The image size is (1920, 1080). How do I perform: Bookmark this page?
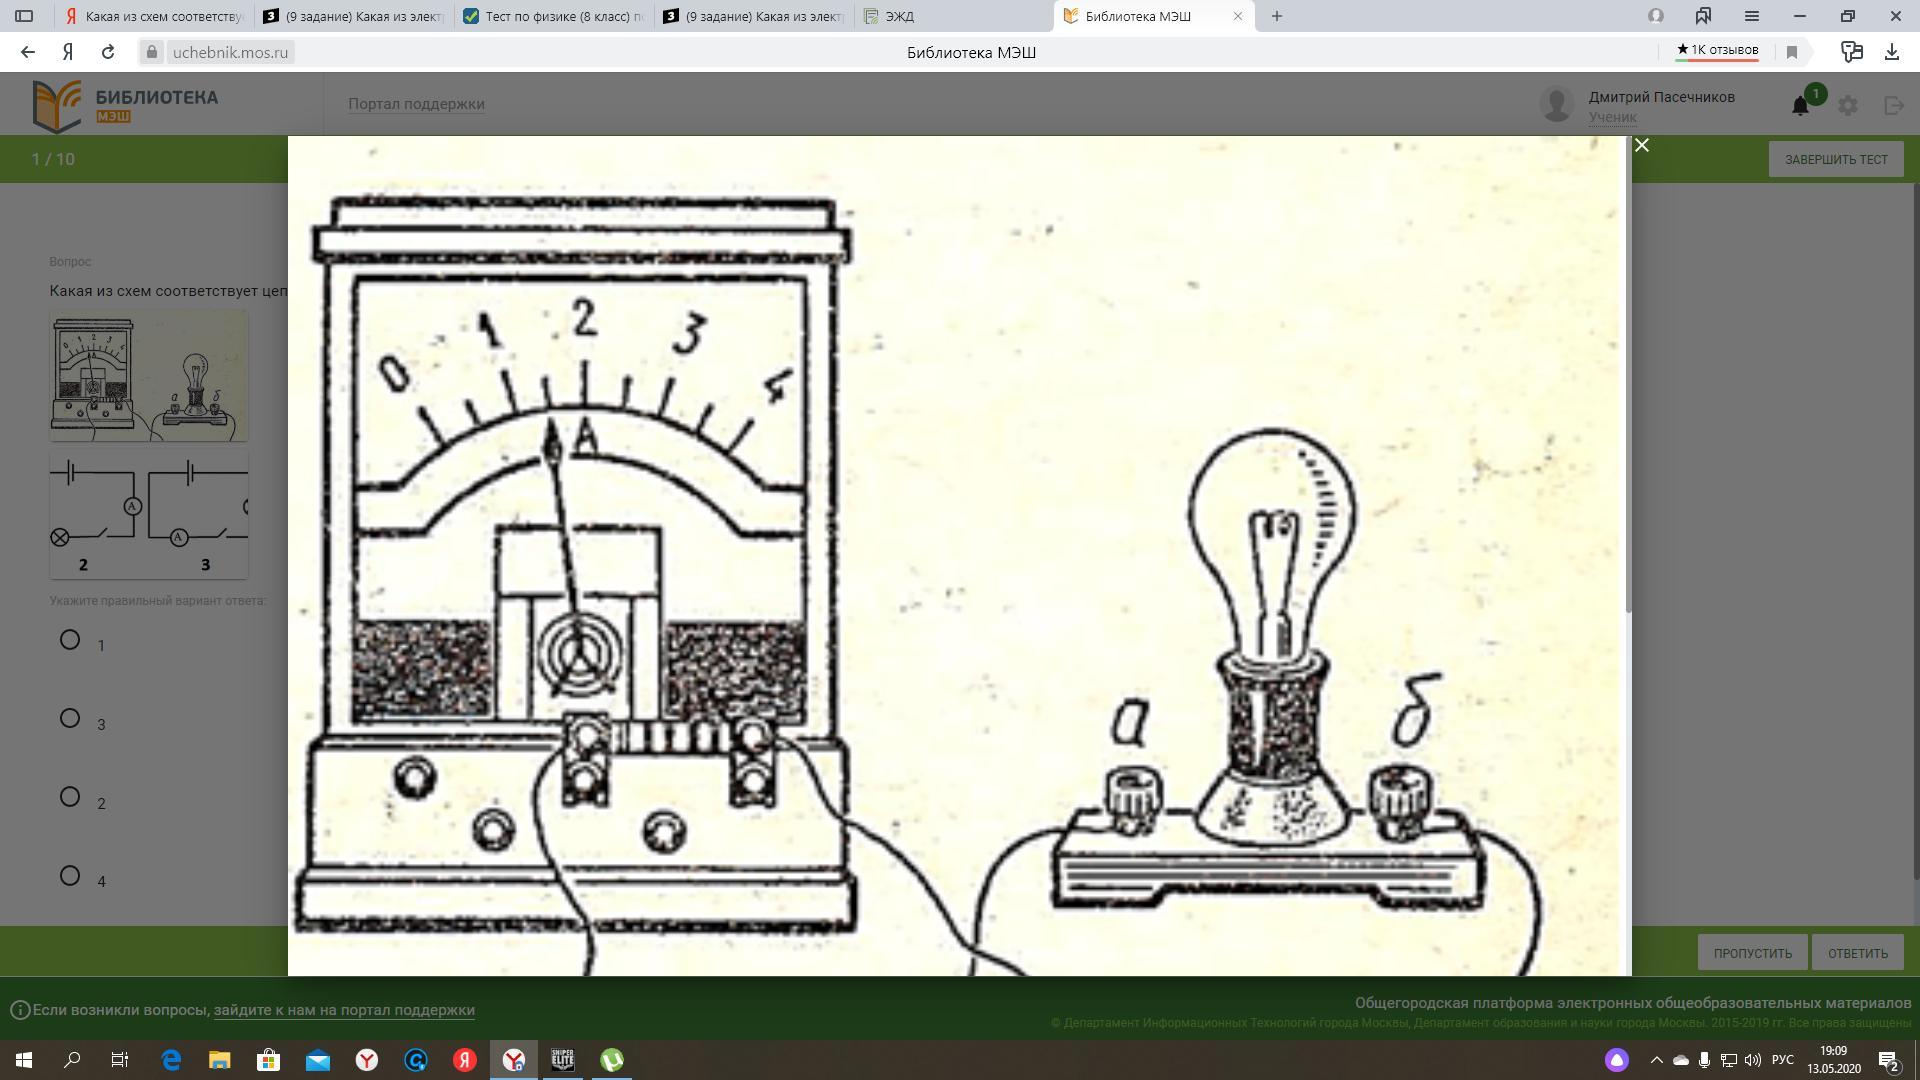(1792, 52)
